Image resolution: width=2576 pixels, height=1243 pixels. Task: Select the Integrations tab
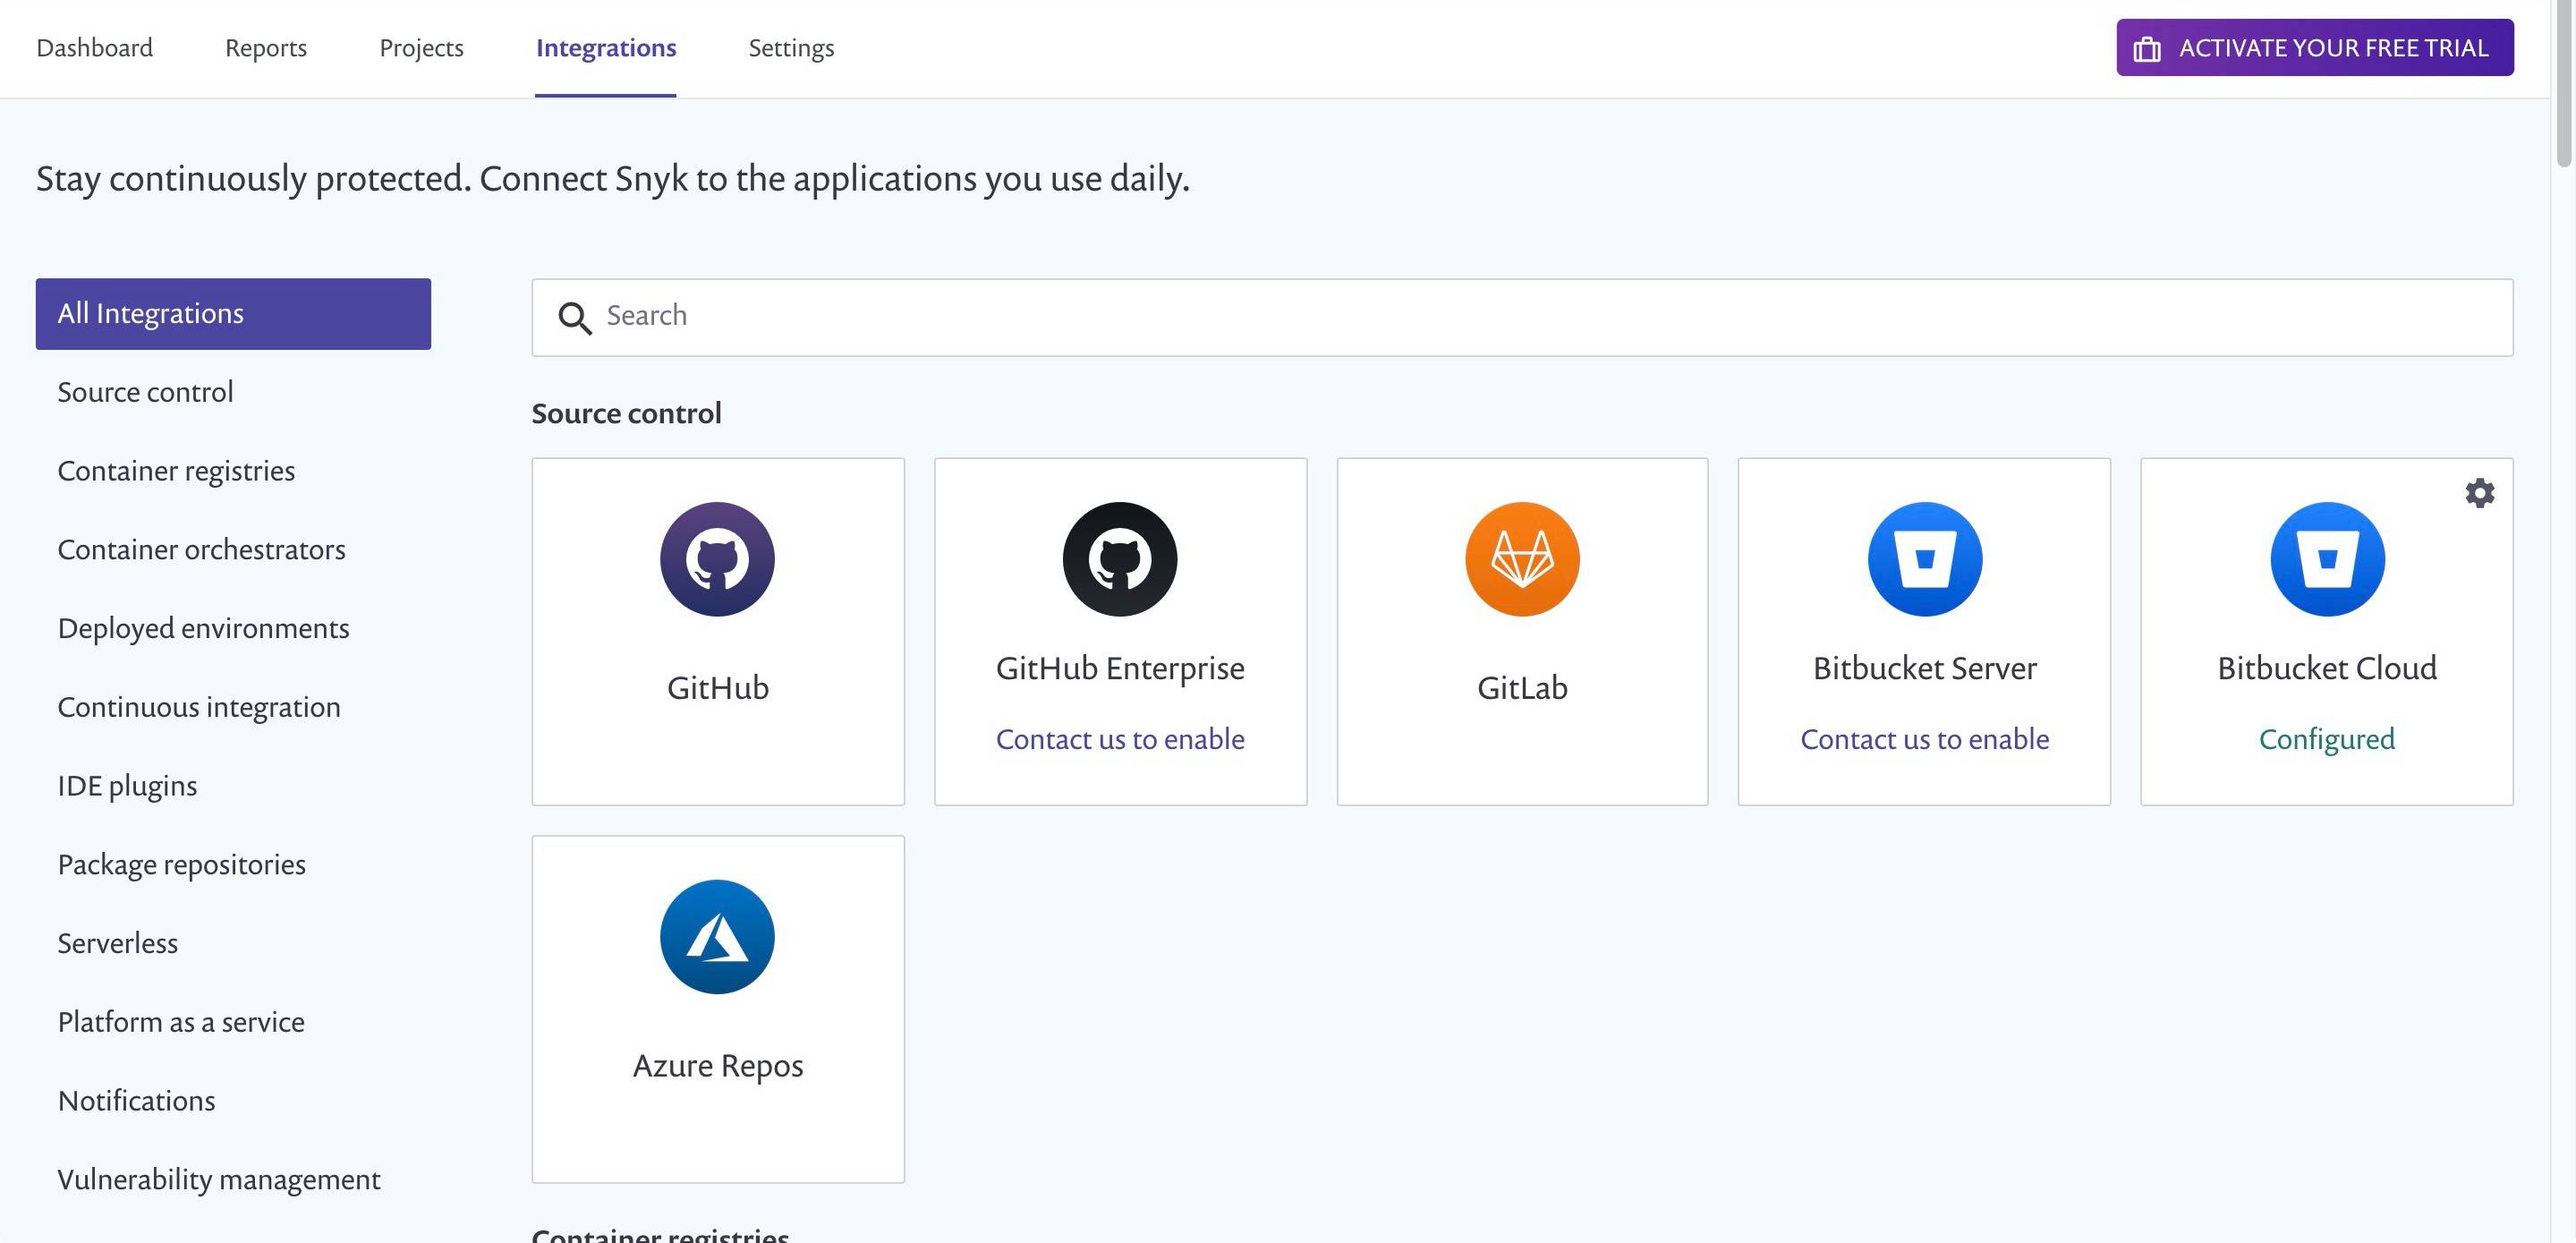point(606,48)
